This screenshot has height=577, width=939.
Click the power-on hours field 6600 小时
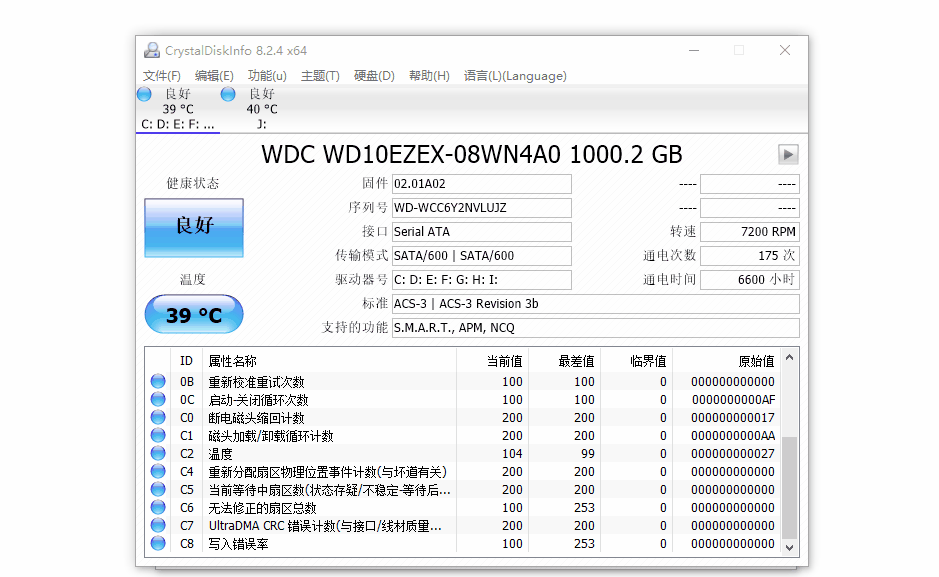point(750,280)
